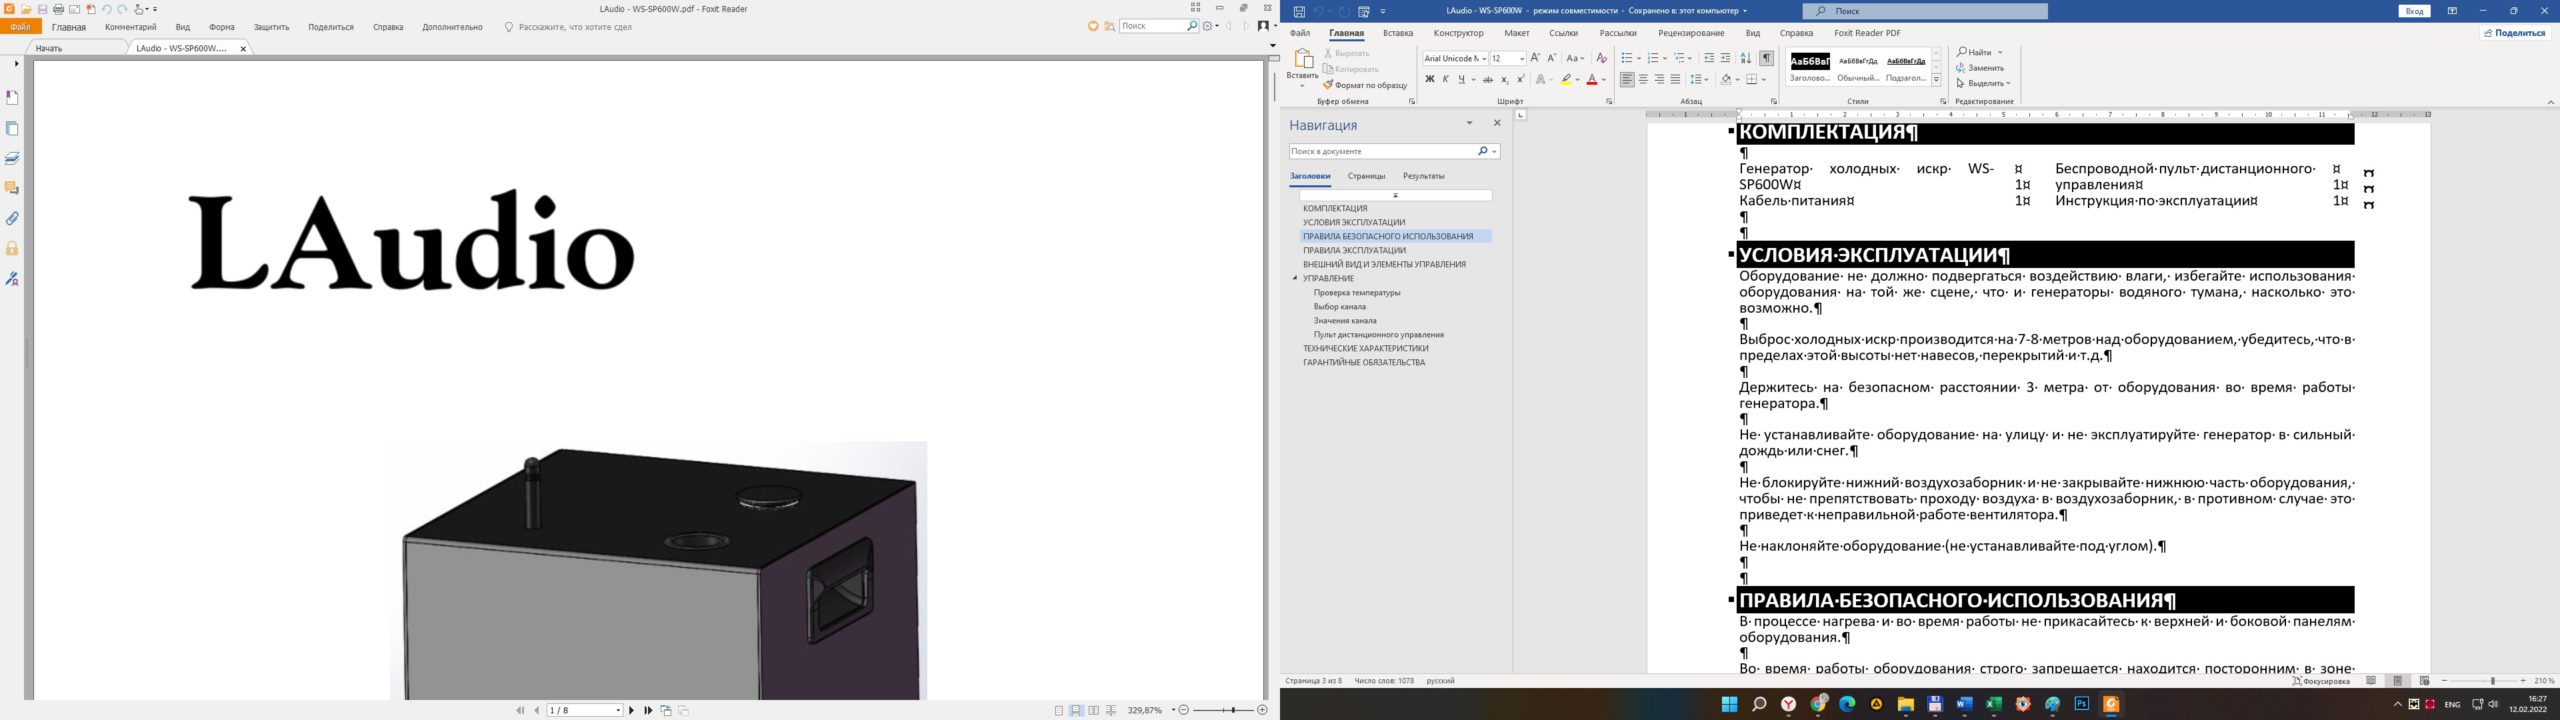The image size is (2560, 720).
Task: Toggle bold (Ж) formatting in Word
Action: pos(1429,79)
